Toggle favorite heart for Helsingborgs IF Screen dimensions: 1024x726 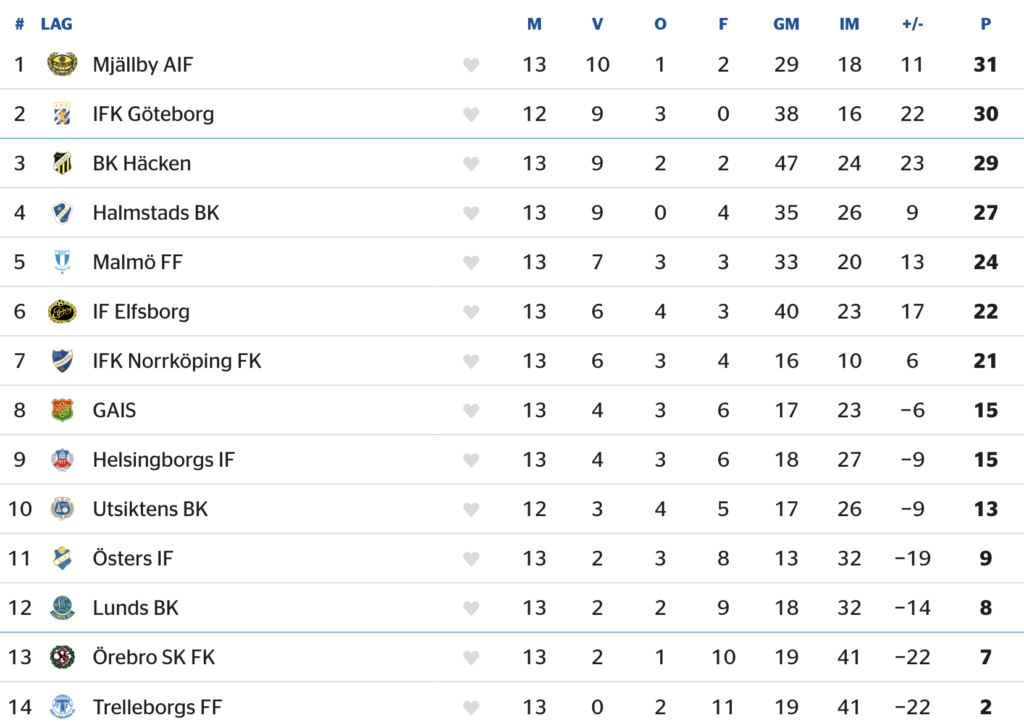[471, 460]
